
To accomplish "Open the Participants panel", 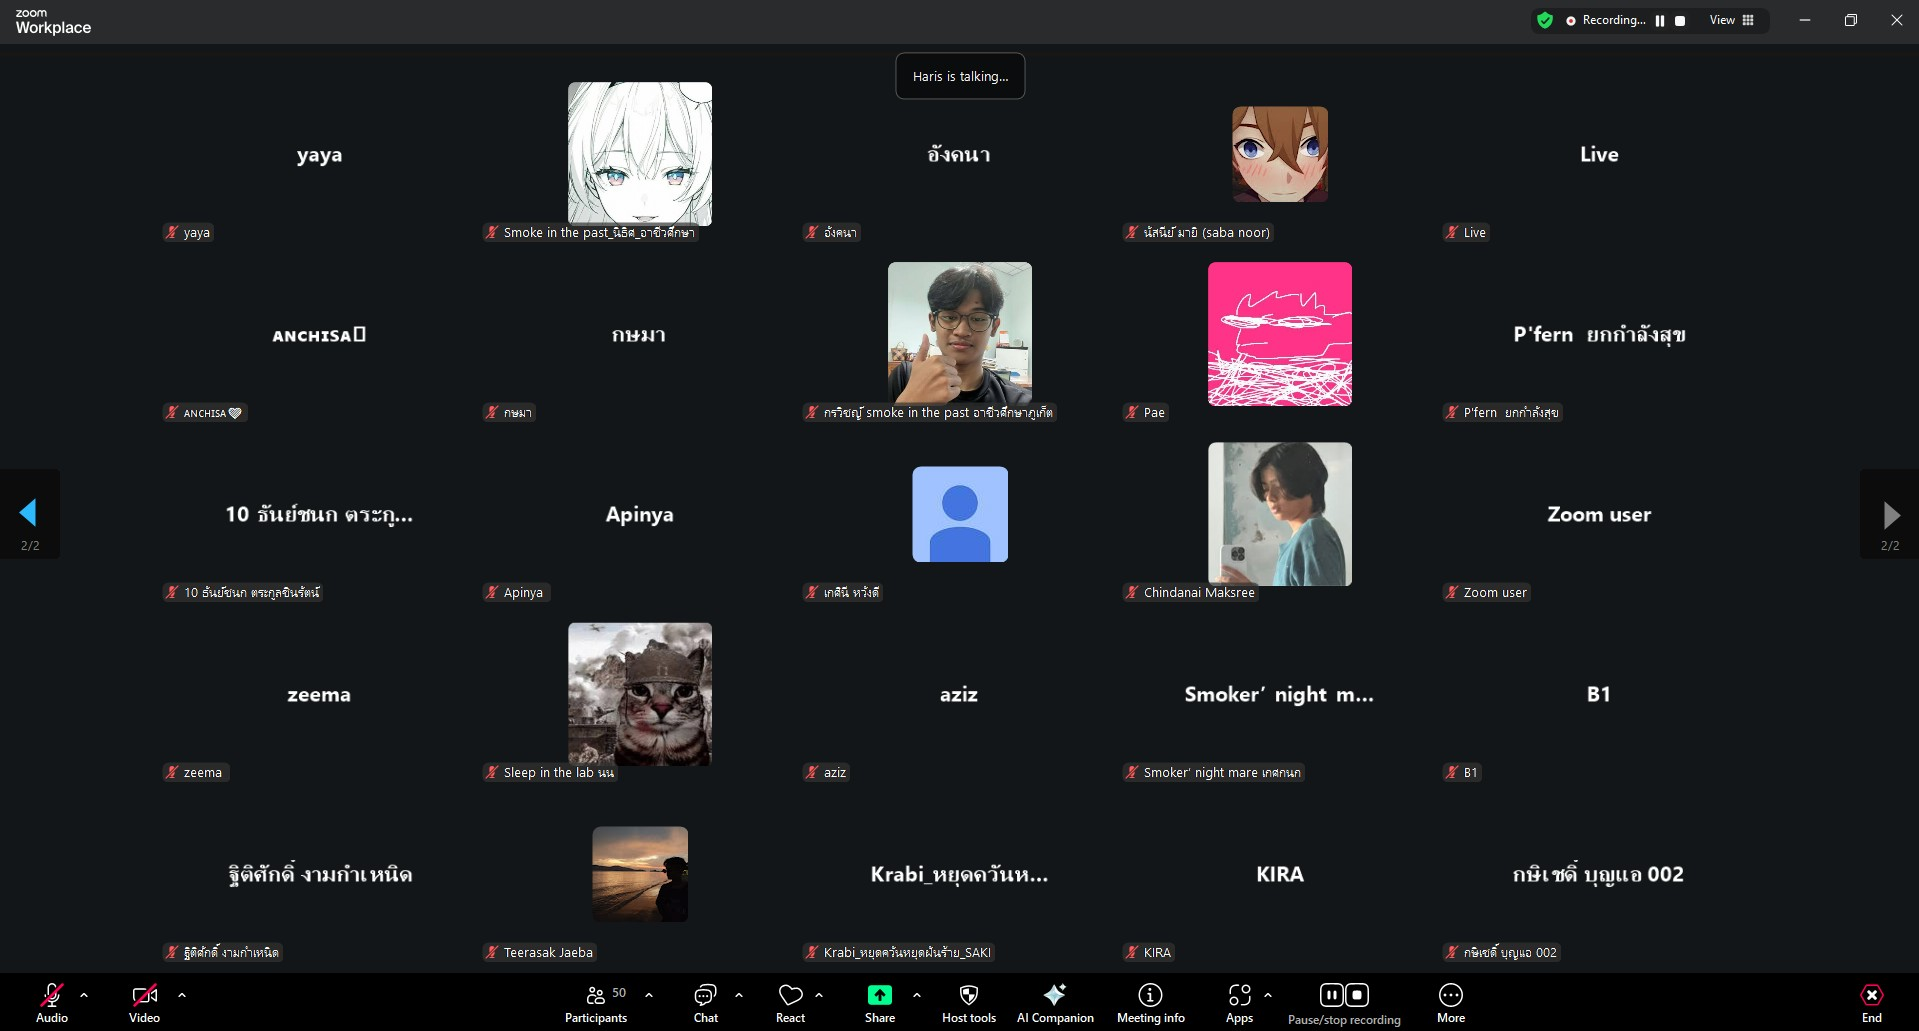I will pos(596,1003).
